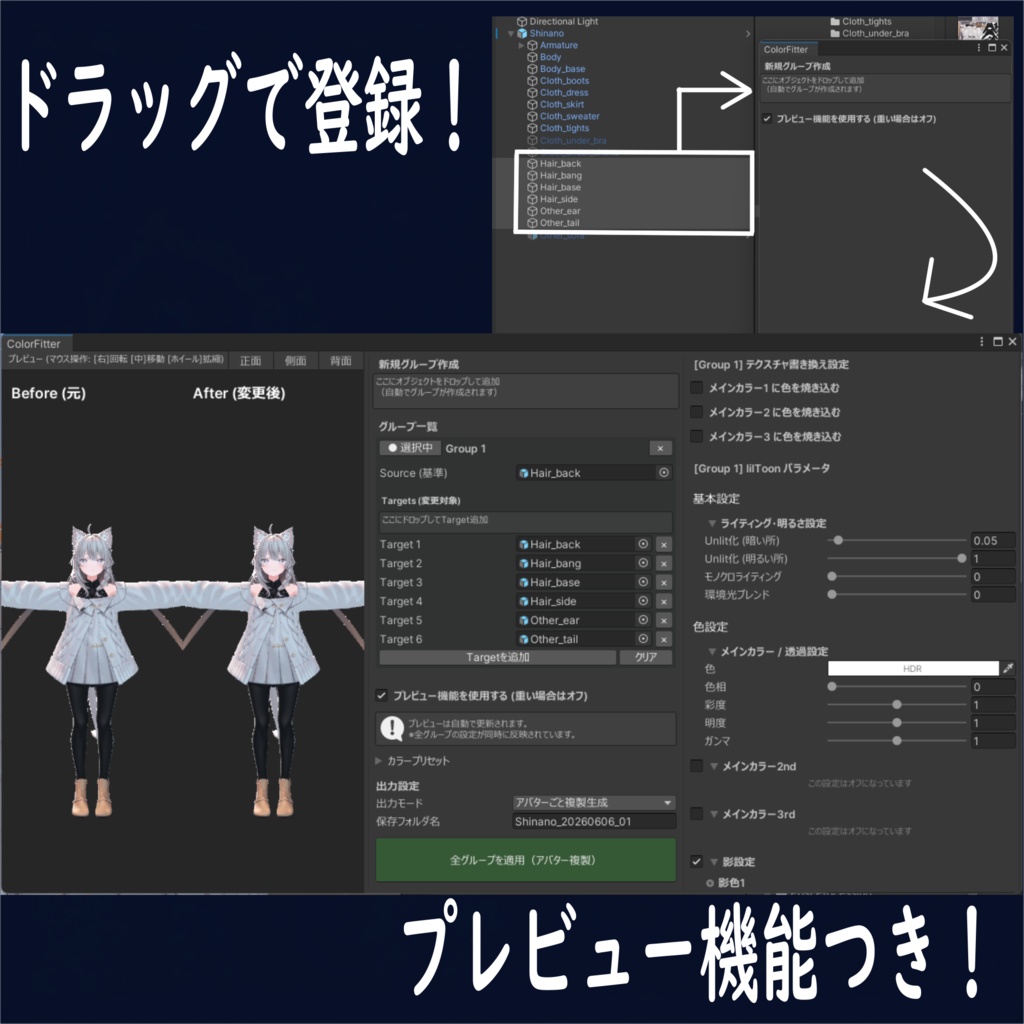Click Unlit化 (暗い所) value field 0.05
The image size is (1024, 1024).
point(993,540)
